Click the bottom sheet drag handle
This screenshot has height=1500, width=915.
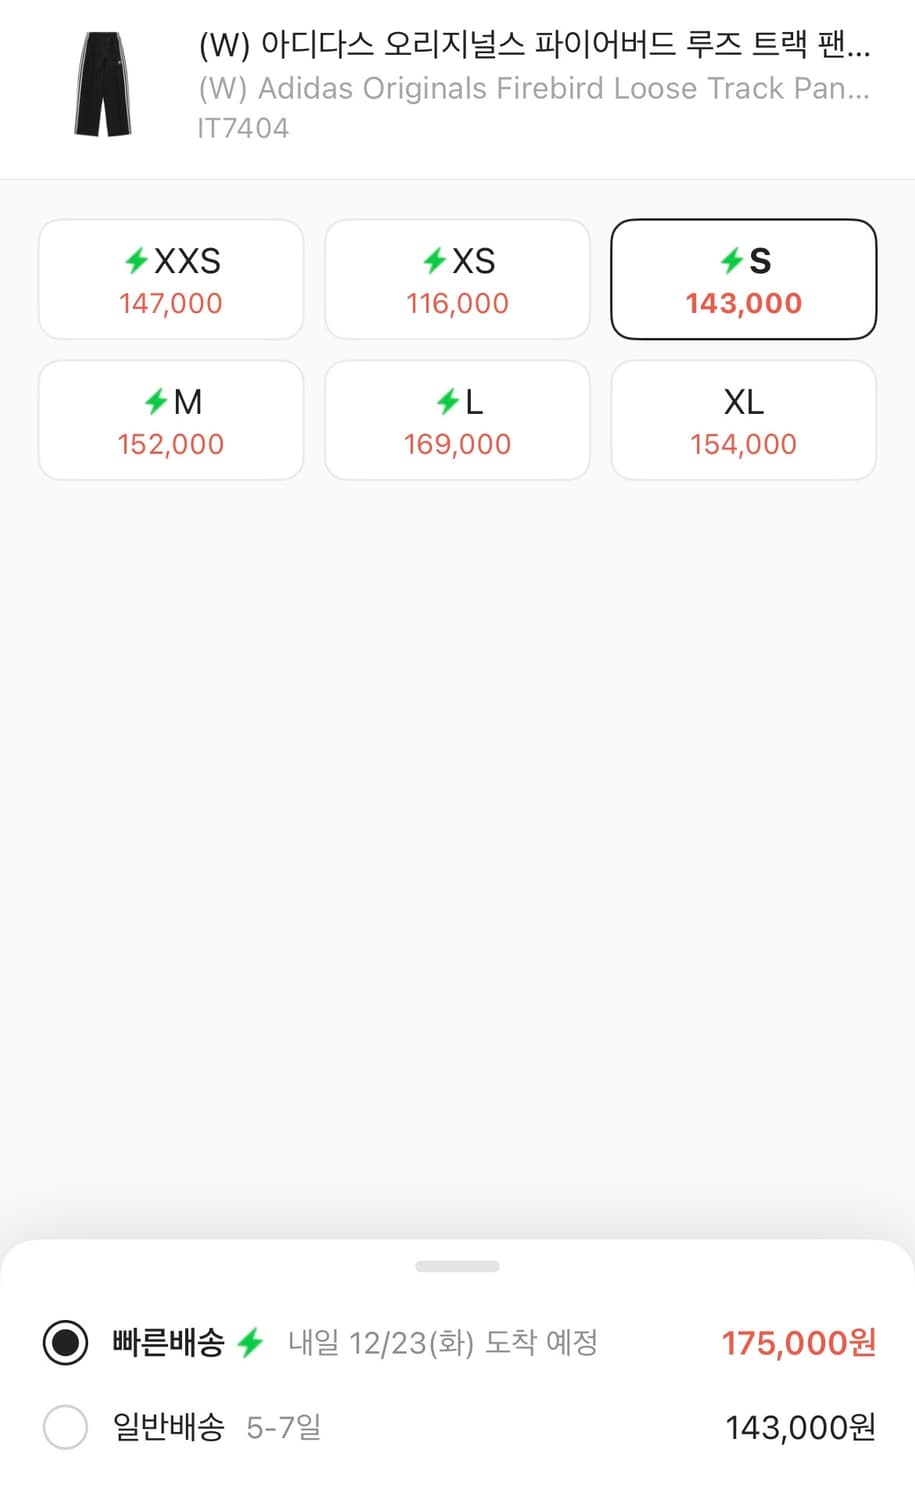pos(457,1266)
